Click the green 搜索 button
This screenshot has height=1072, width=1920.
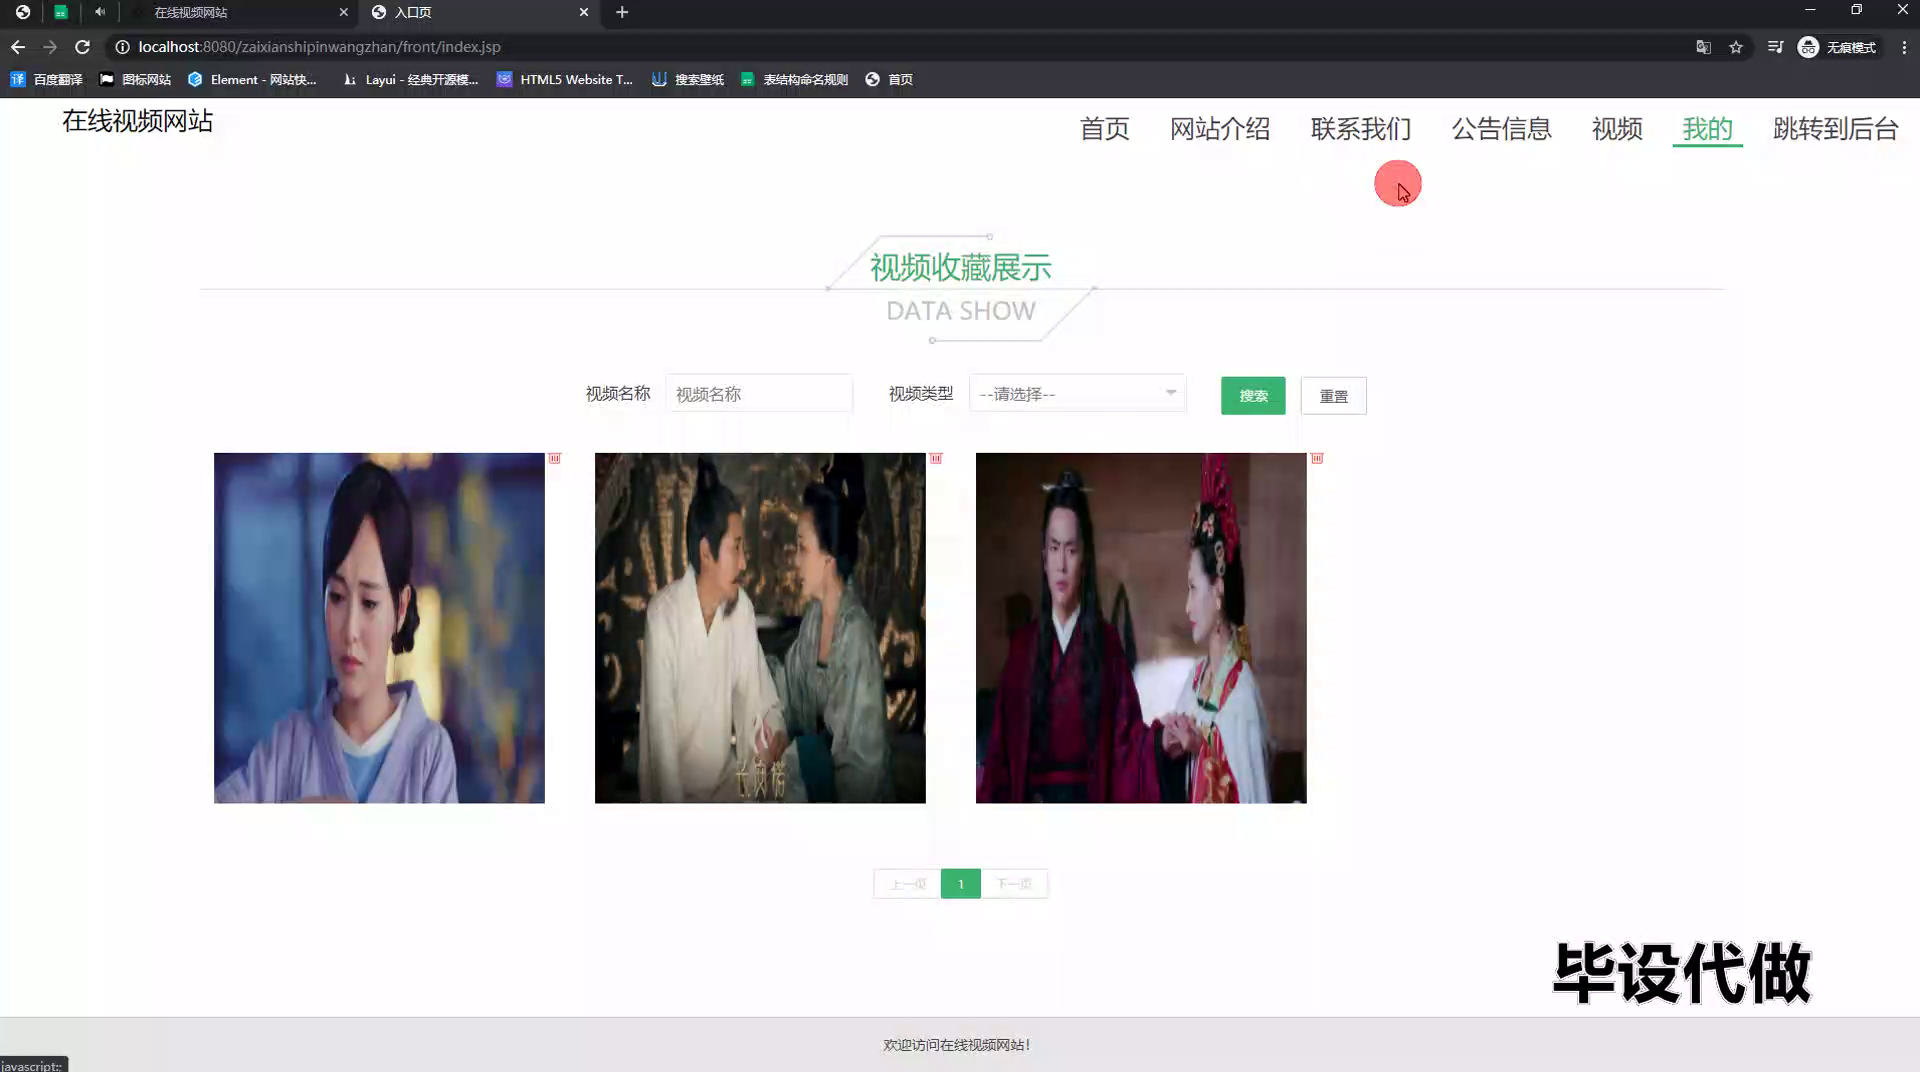click(x=1253, y=396)
